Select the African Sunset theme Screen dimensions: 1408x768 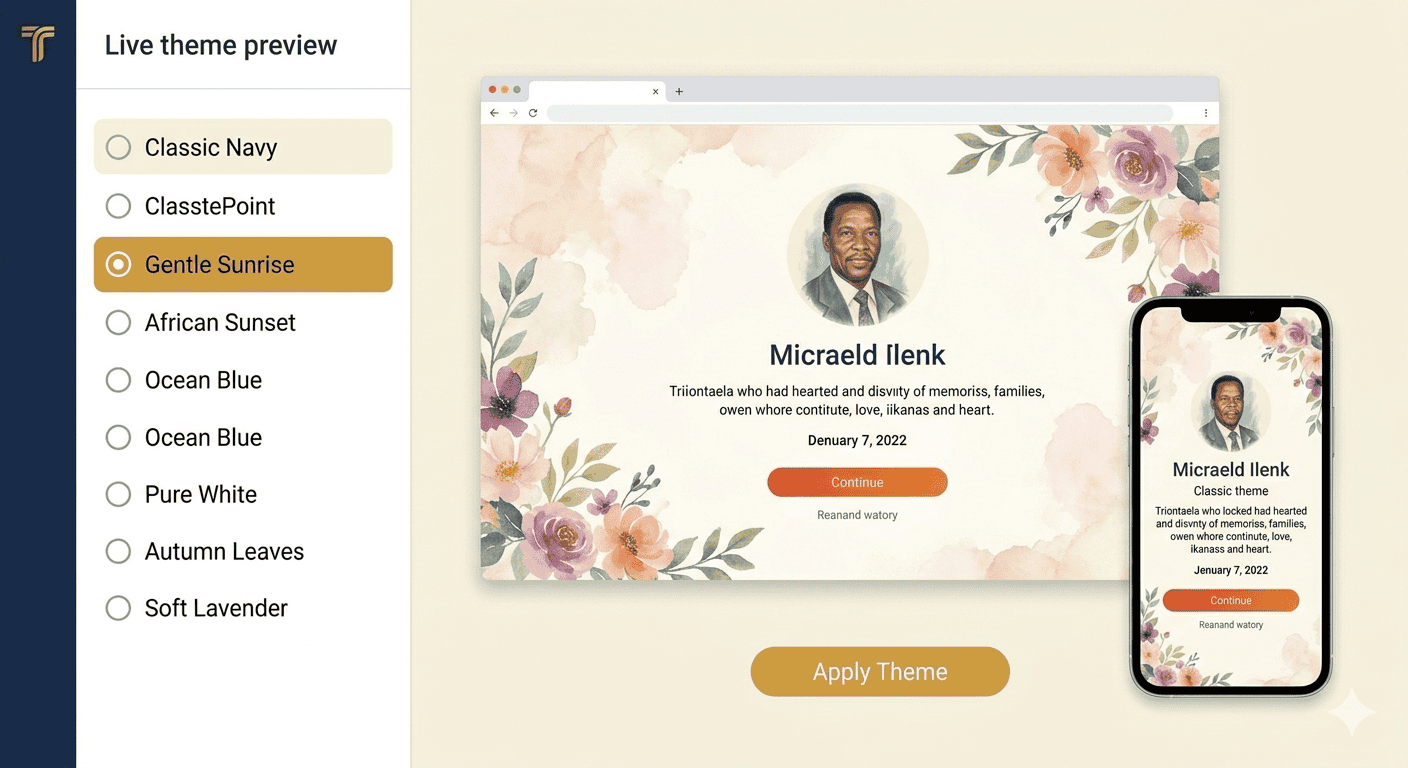tap(118, 322)
